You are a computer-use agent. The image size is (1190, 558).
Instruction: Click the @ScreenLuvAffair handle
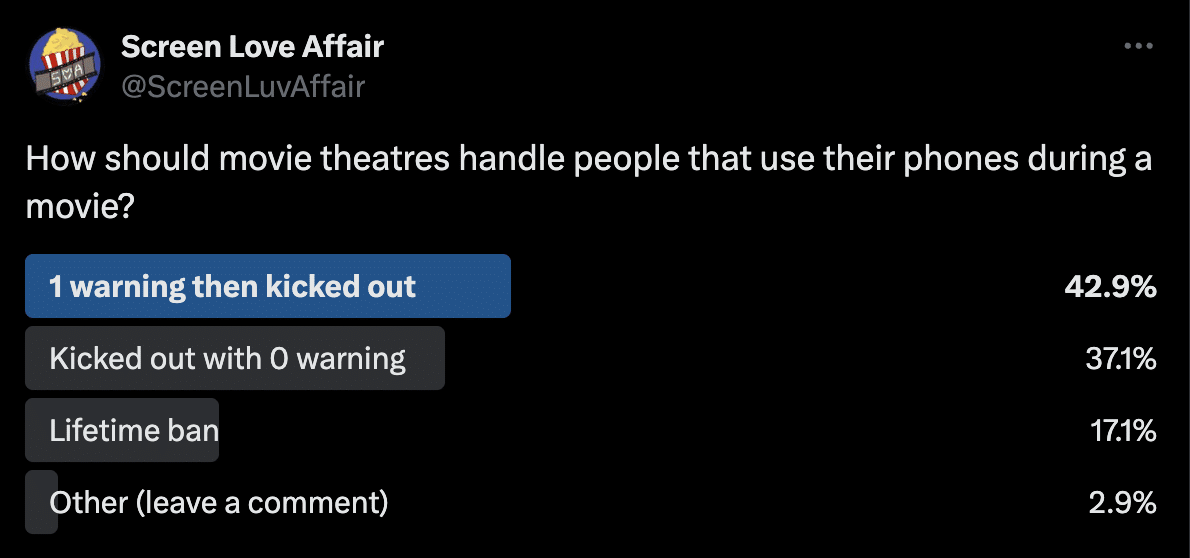point(243,87)
